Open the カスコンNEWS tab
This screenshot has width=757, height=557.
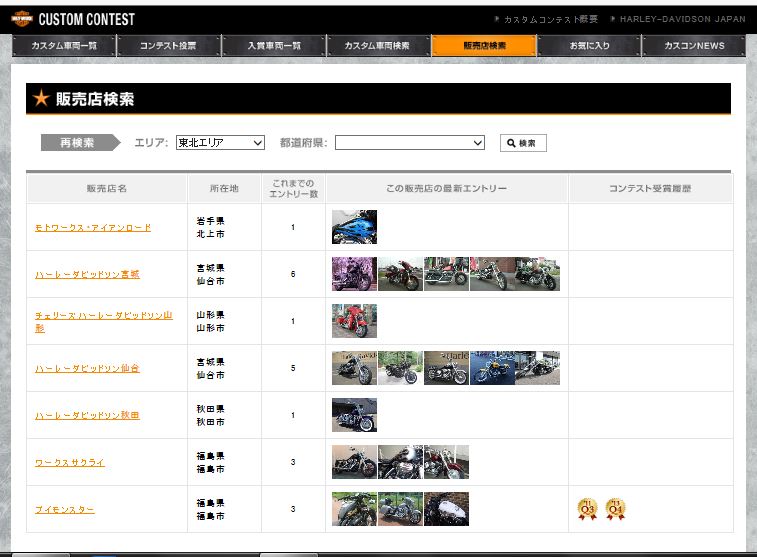coord(694,46)
